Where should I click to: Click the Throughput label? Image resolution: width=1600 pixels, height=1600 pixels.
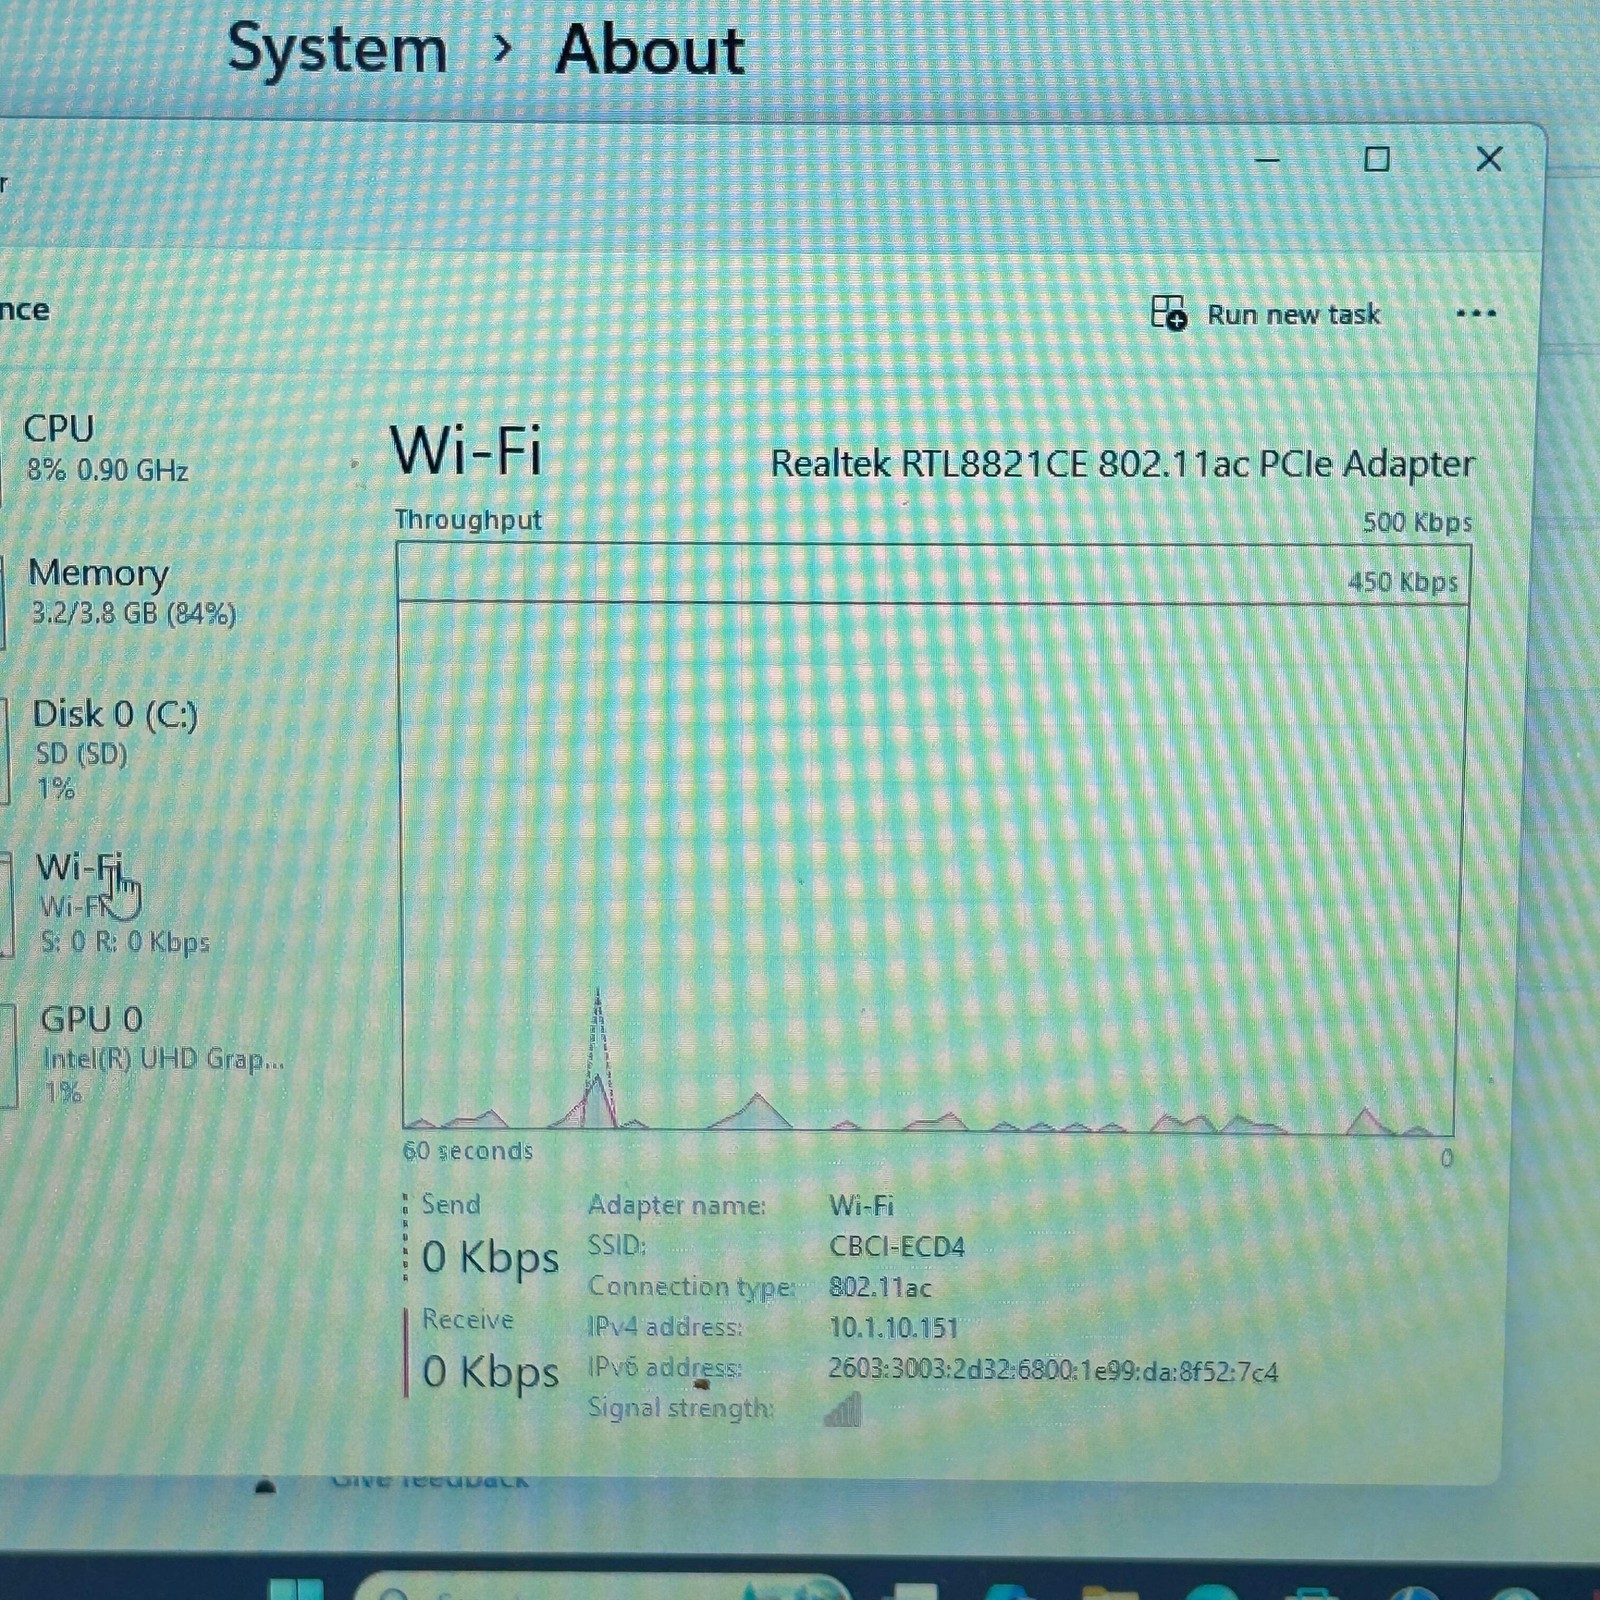[x=468, y=520]
